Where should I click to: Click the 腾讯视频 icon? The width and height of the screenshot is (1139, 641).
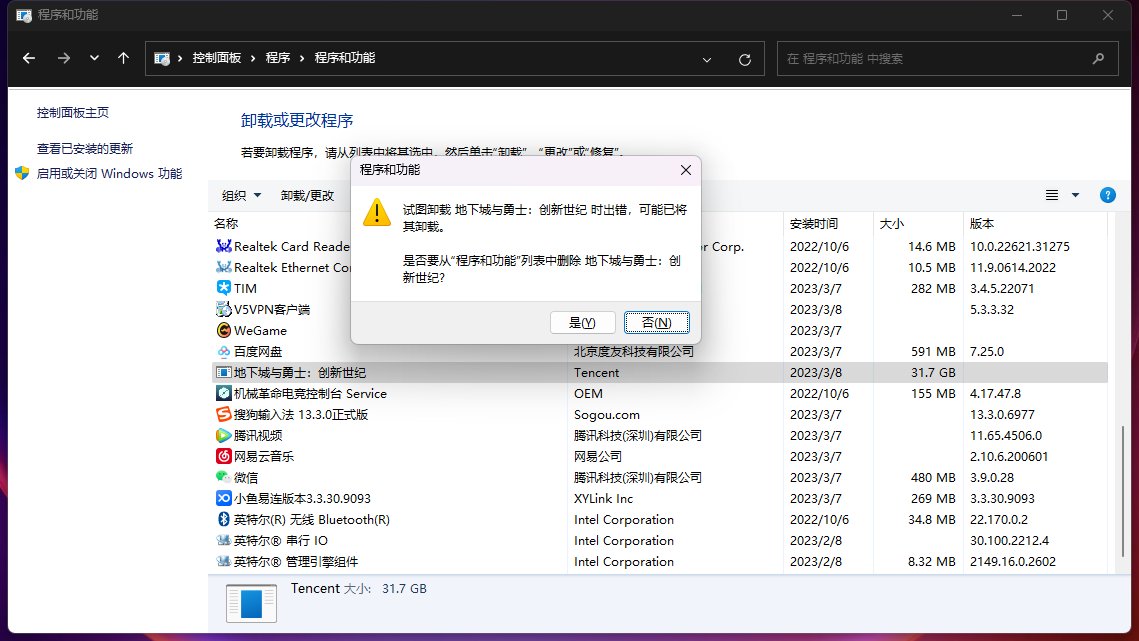(x=224, y=435)
